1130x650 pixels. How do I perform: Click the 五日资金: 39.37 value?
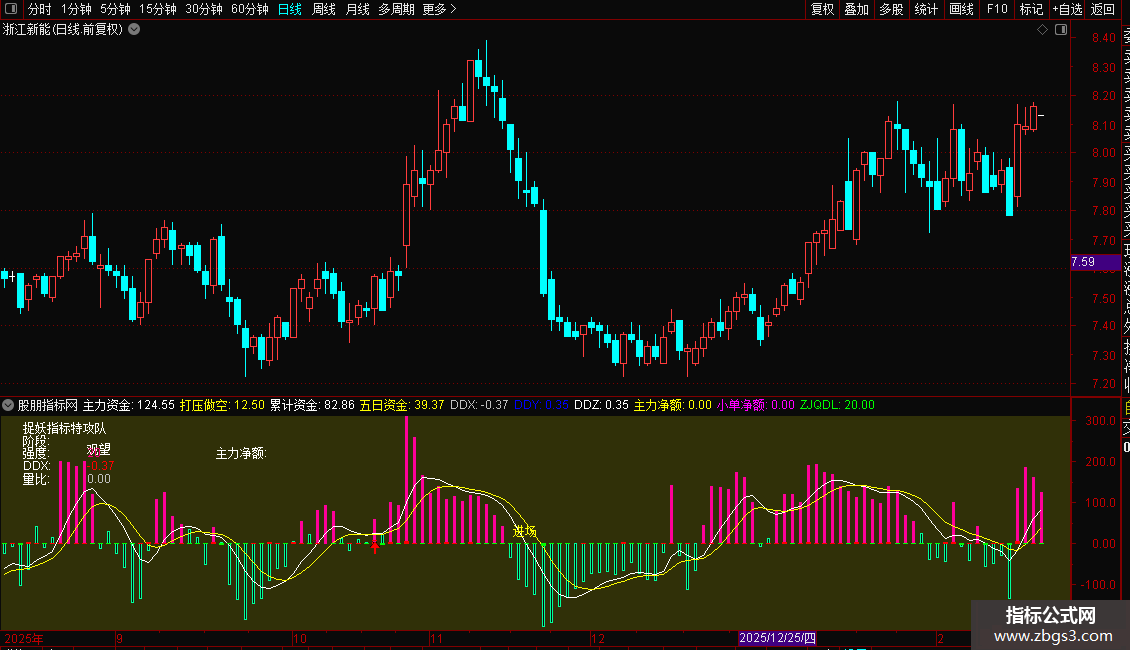point(402,405)
